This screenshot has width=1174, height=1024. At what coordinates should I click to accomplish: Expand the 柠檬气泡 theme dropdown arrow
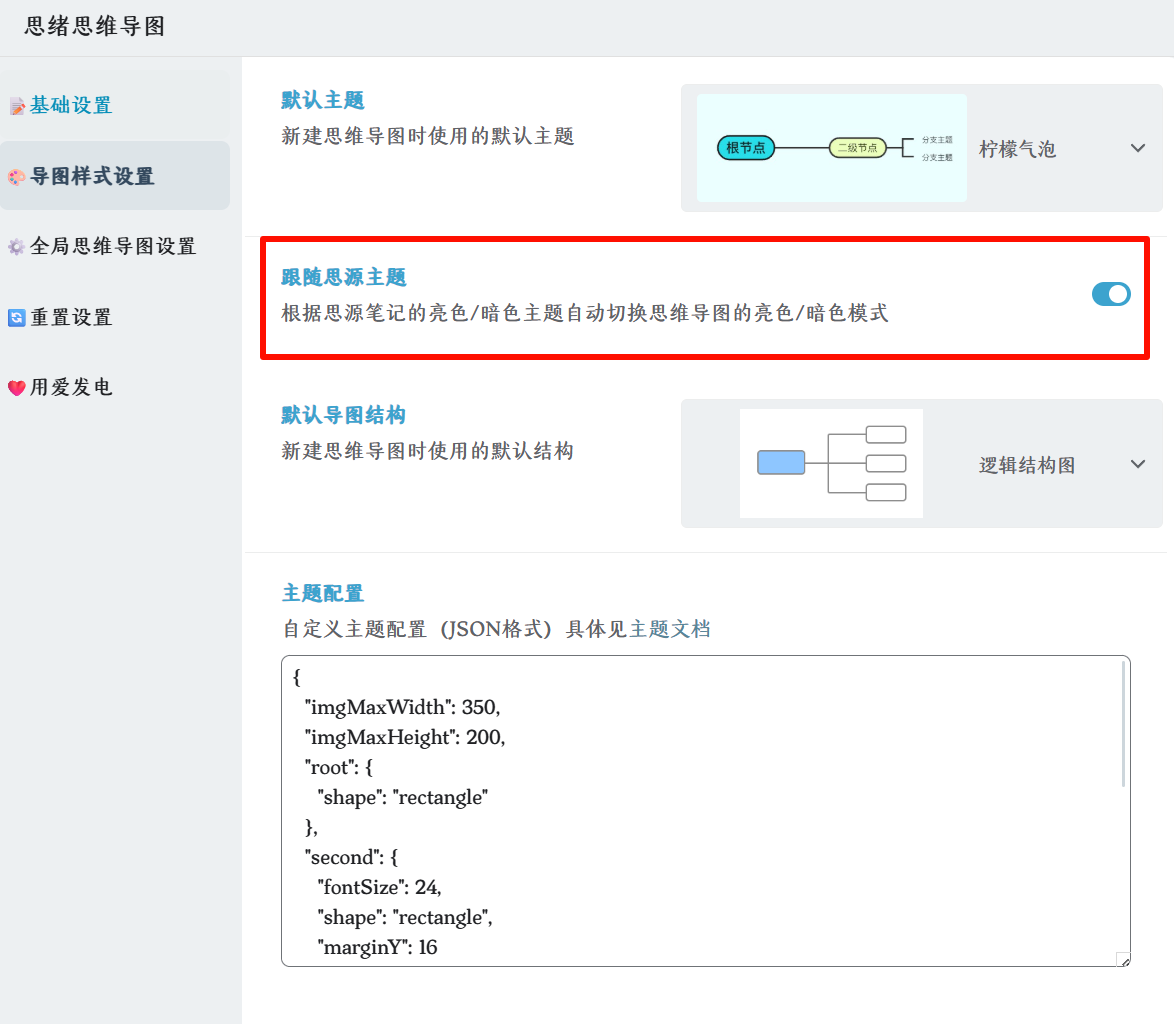(x=1138, y=148)
